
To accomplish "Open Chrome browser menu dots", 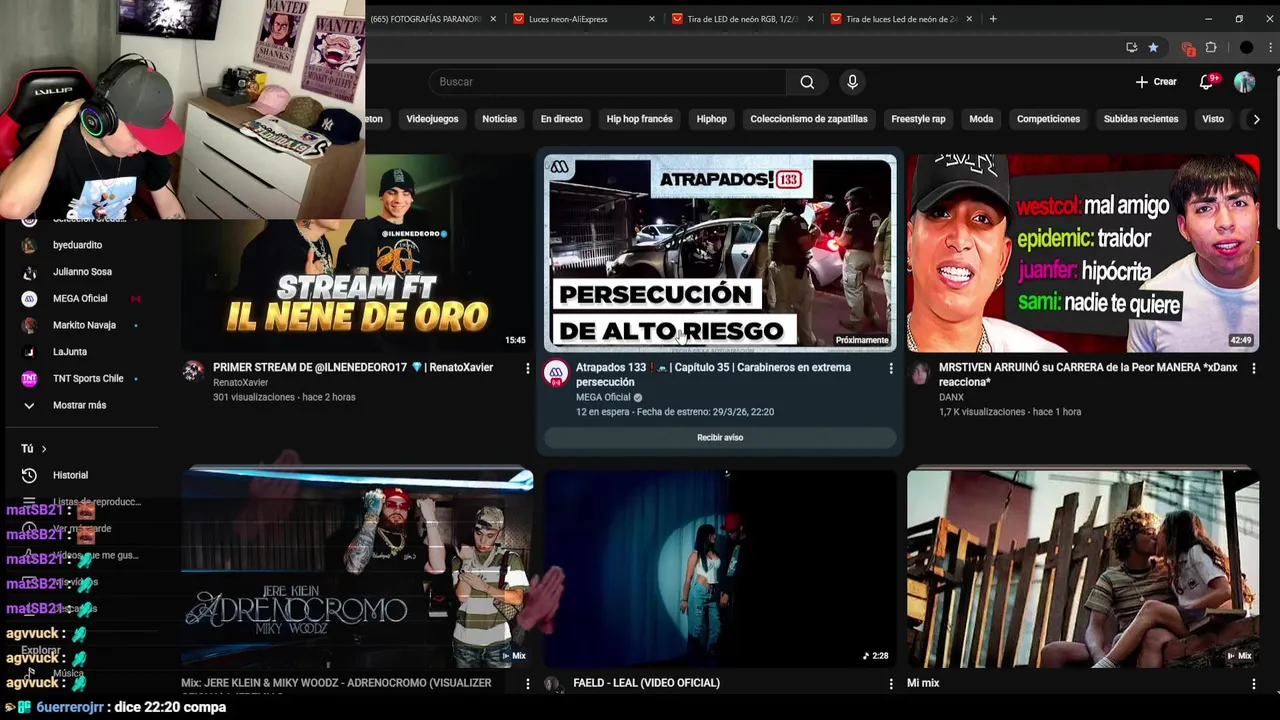I will point(1269,47).
